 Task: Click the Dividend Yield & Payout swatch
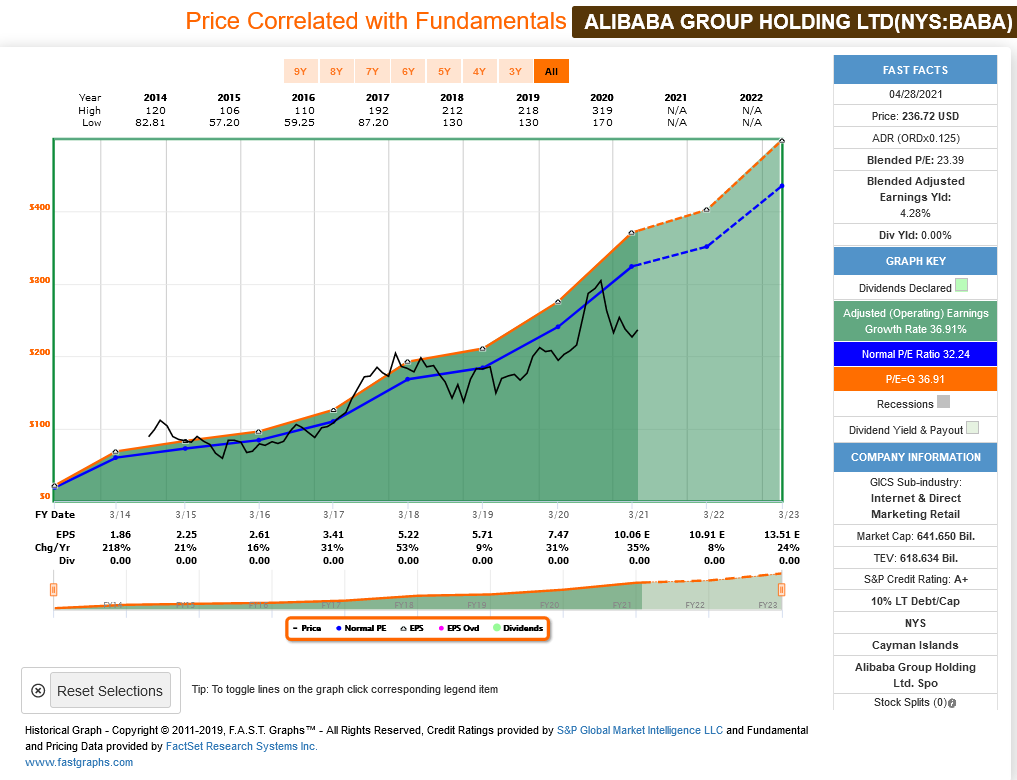point(972,427)
